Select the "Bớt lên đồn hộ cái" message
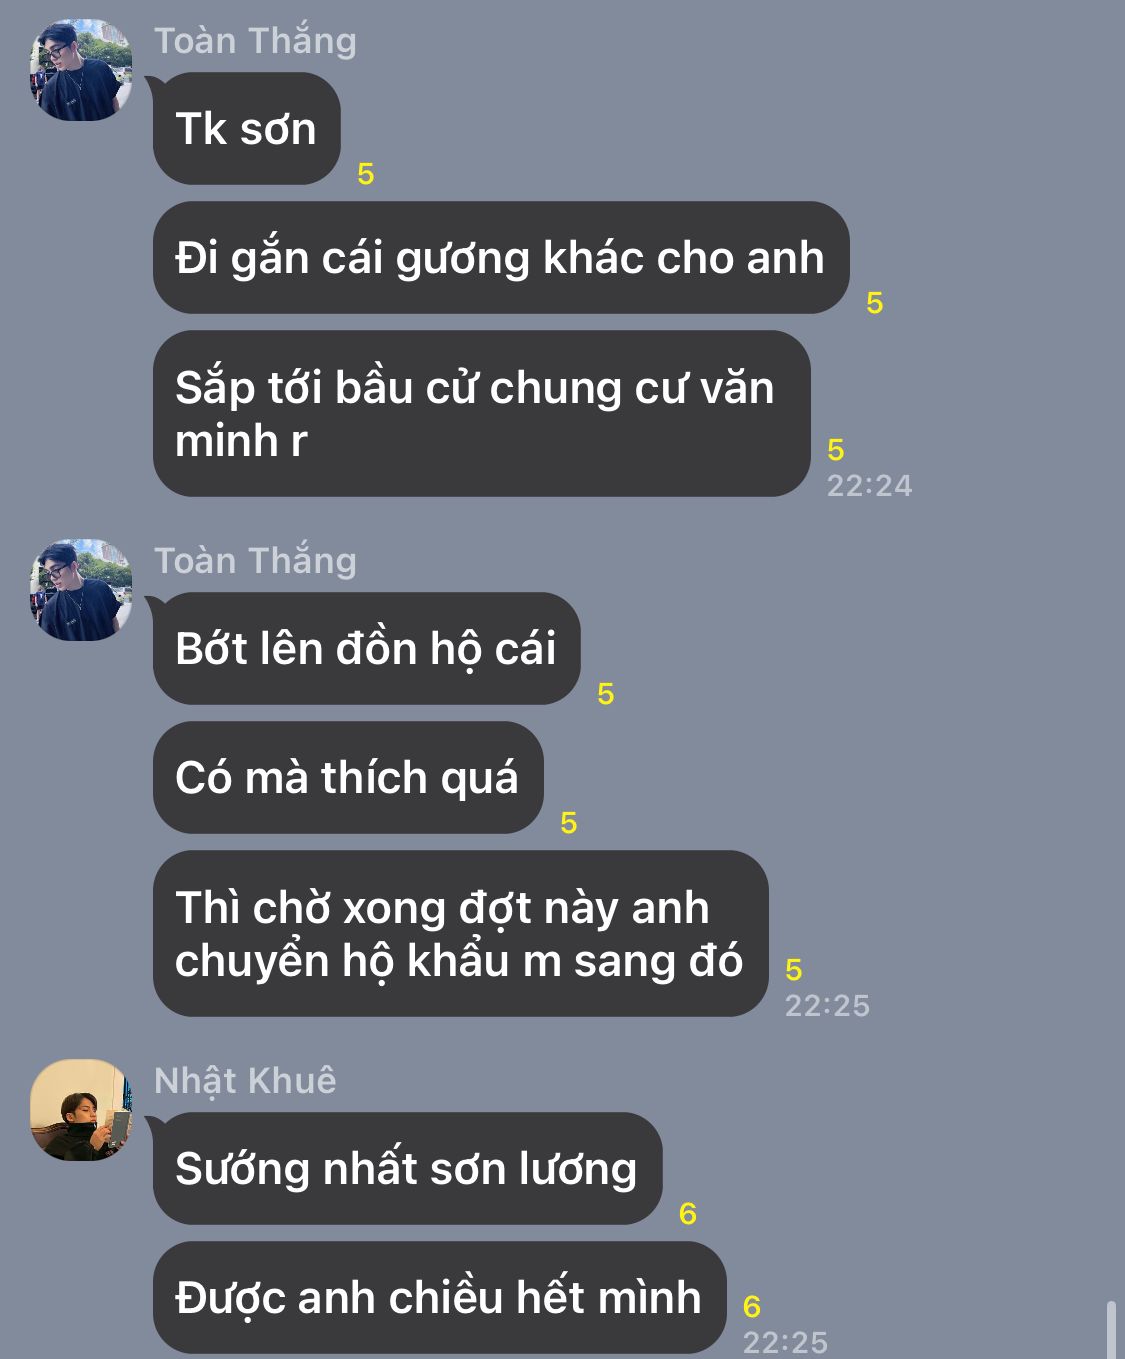Viewport: 1125px width, 1359px height. [x=366, y=649]
